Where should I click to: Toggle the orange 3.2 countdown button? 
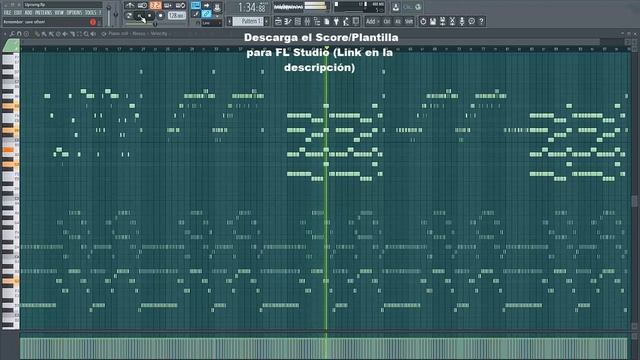(155, 6)
